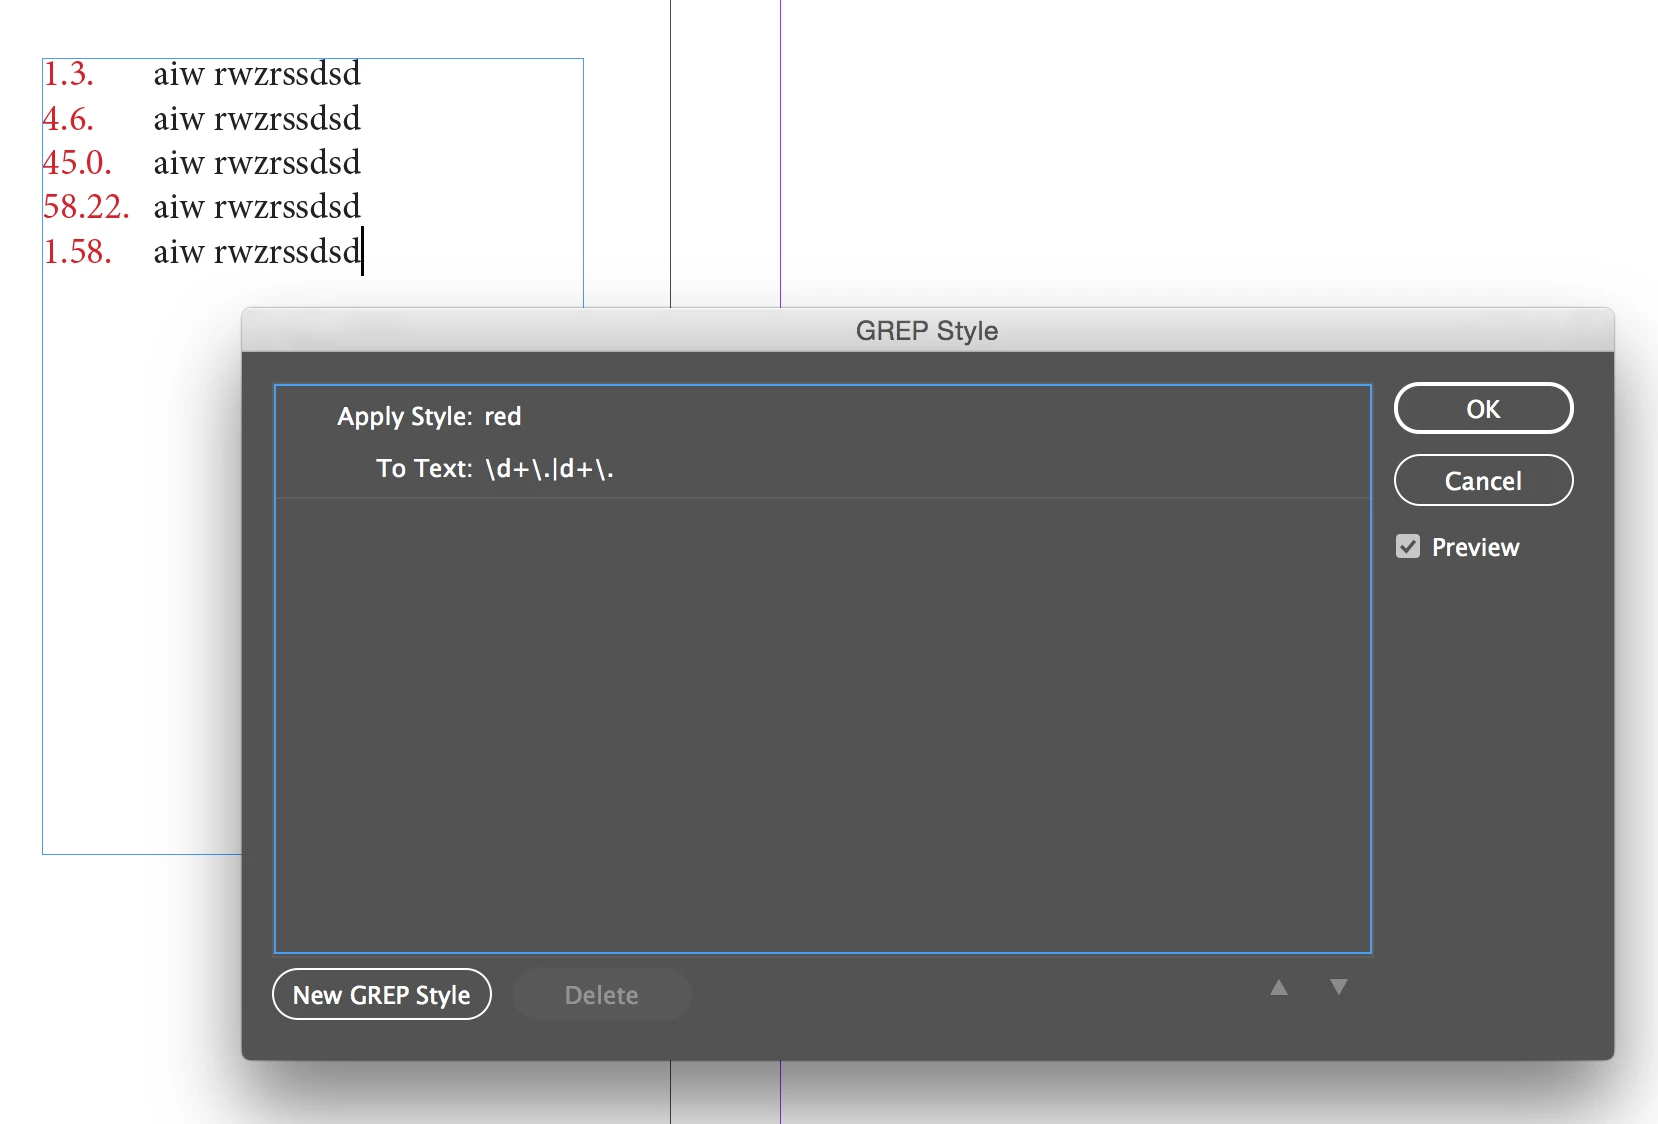Click the grayed-out Delete button
The height and width of the screenshot is (1124, 1658).
(601, 995)
